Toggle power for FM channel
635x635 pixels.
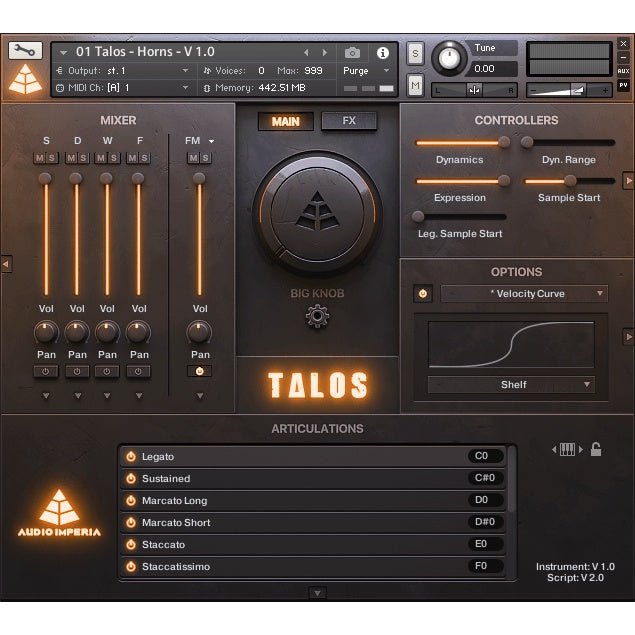[x=199, y=371]
